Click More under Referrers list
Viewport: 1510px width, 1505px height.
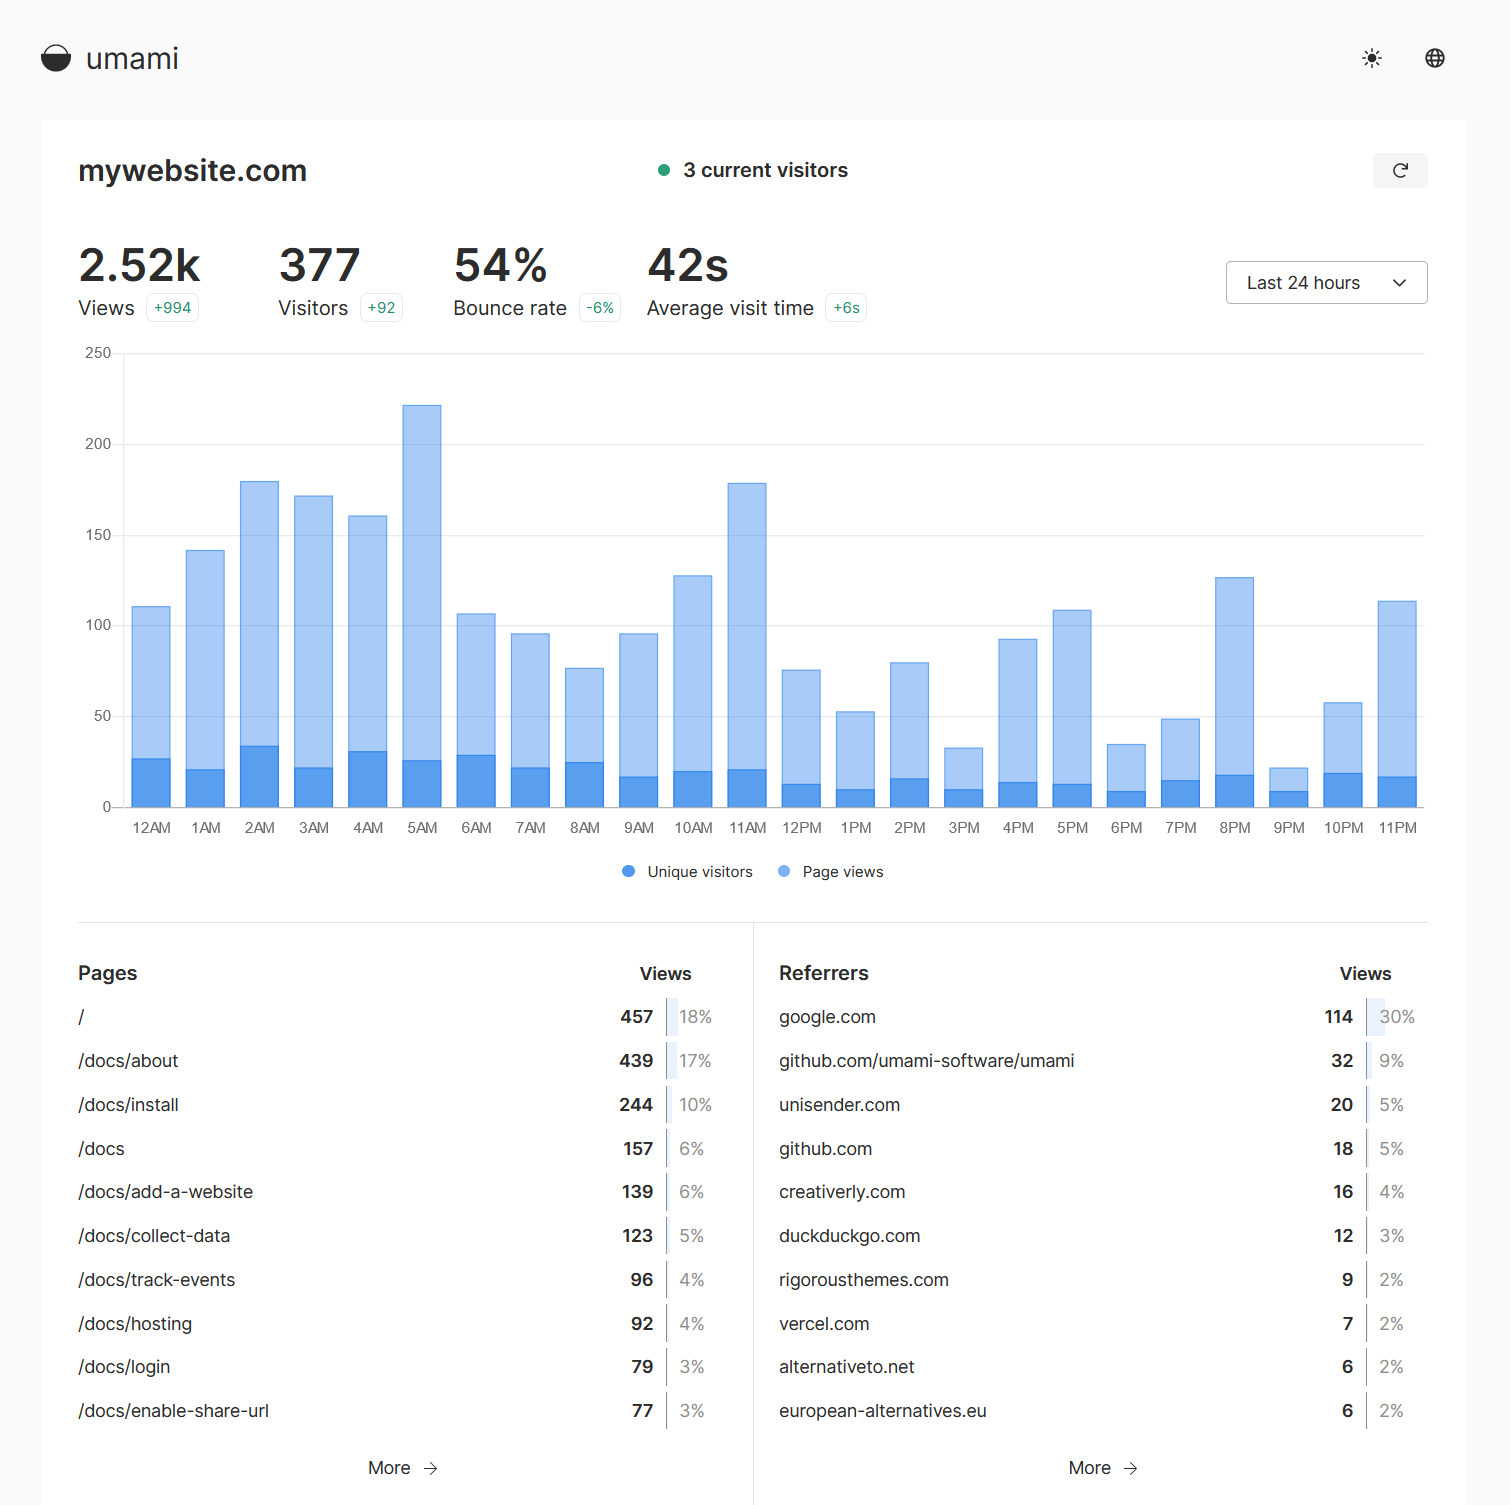(1089, 1468)
